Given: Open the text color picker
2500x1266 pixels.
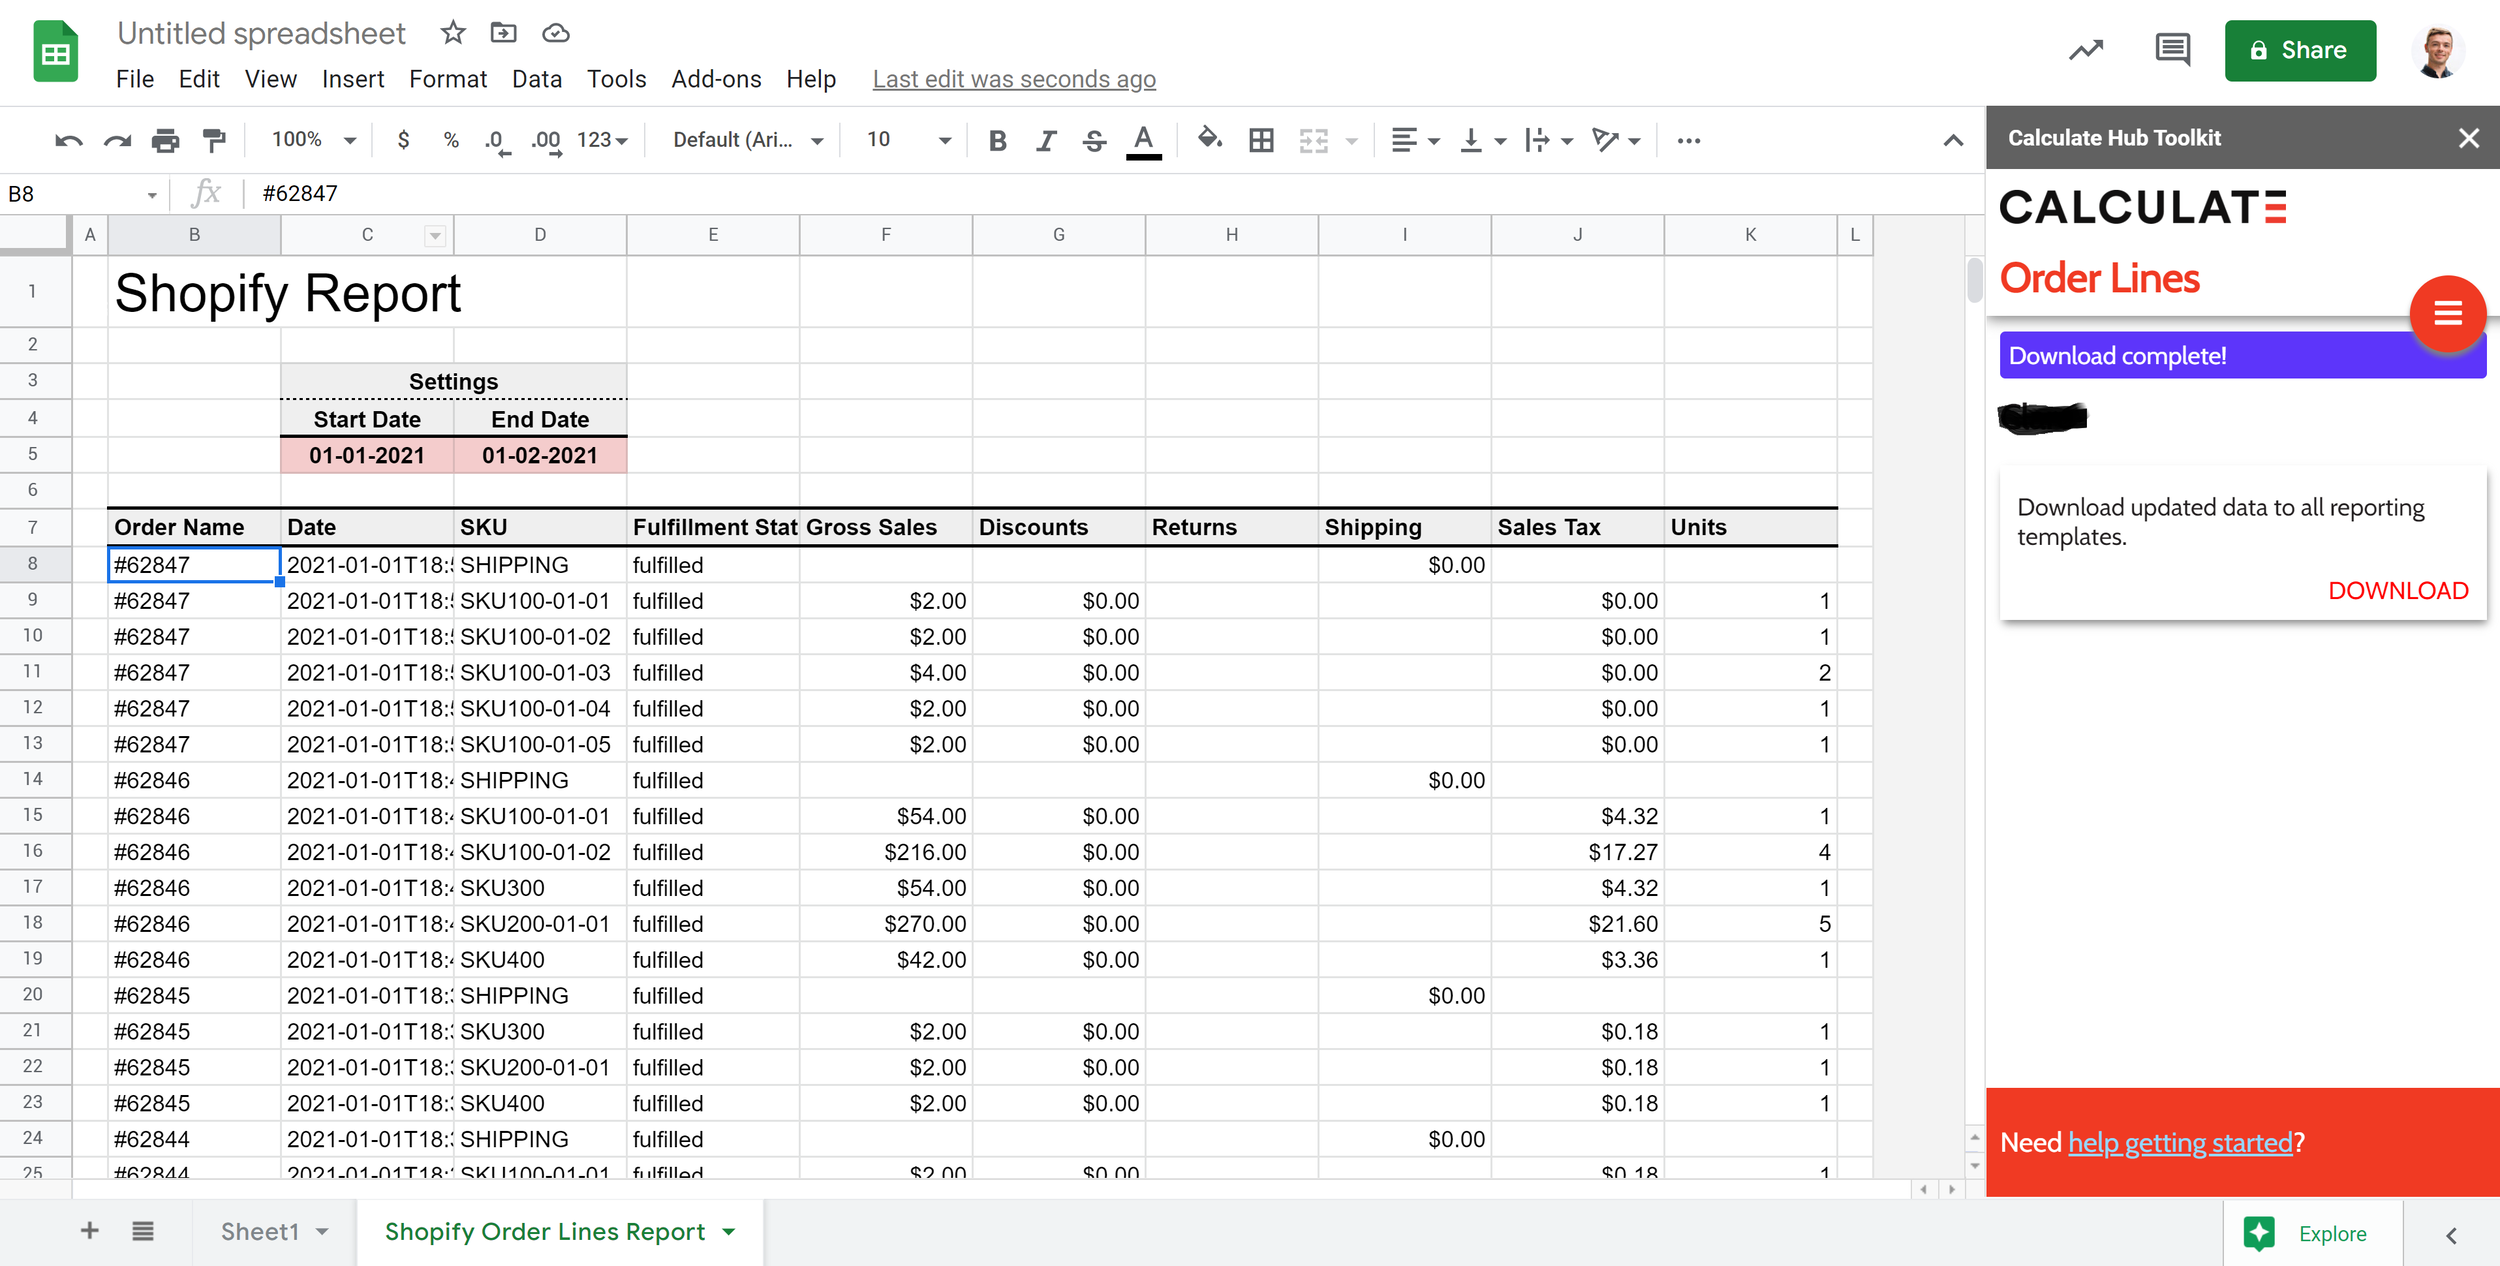Looking at the screenshot, I should point(1143,140).
